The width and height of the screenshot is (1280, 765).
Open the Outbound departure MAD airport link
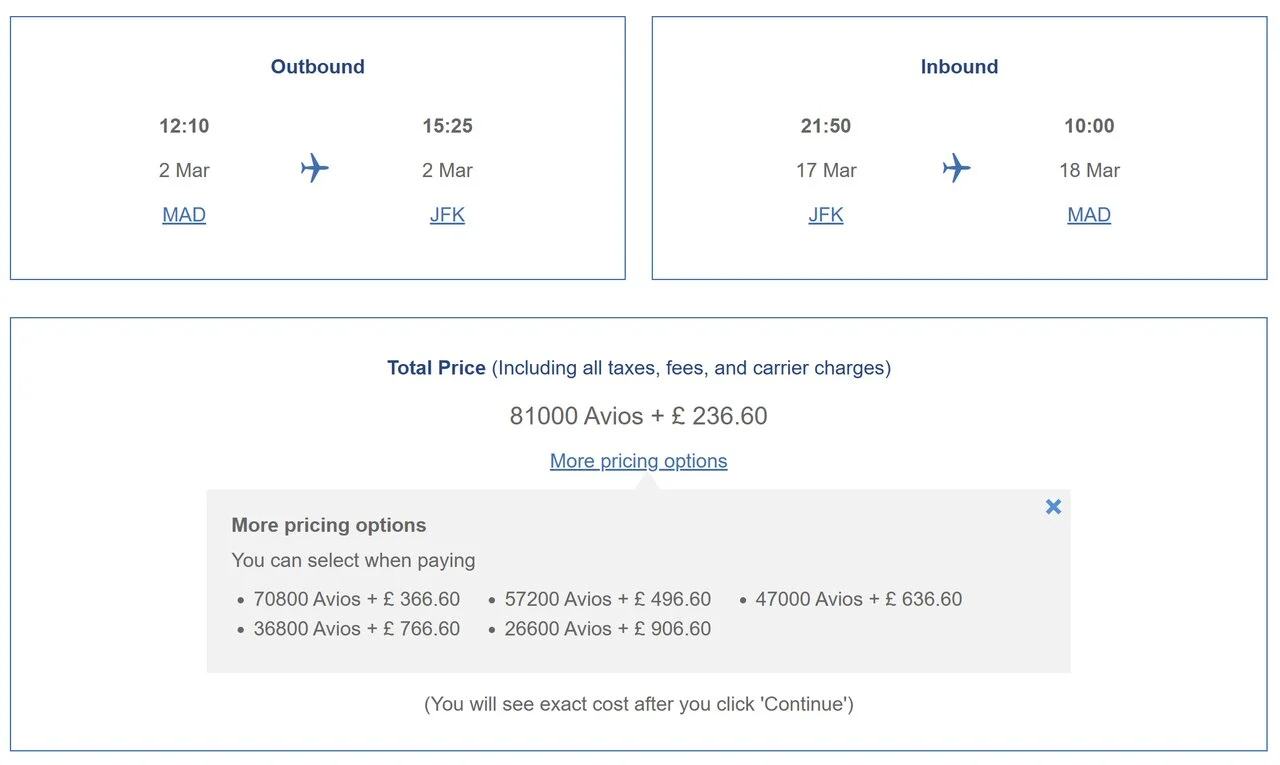tap(184, 215)
